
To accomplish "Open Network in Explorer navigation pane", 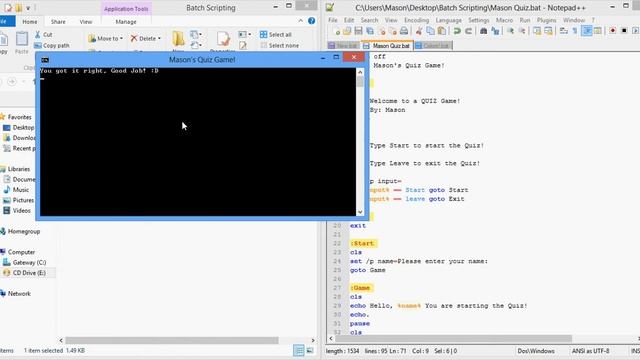I will 16,293.
